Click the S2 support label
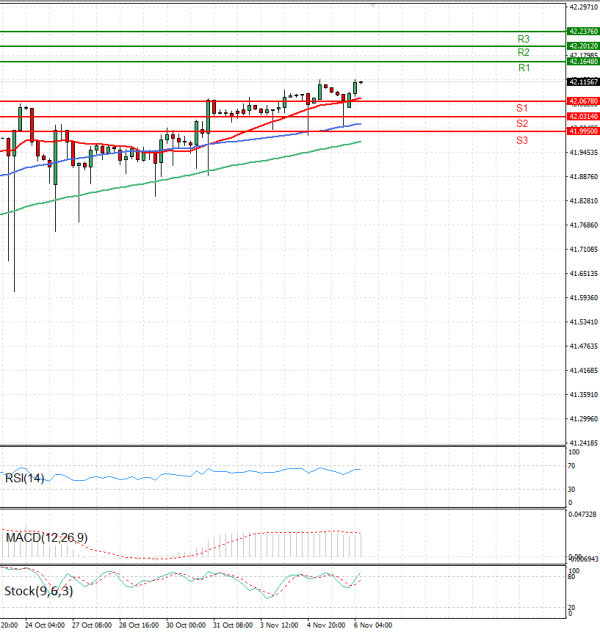The image size is (600, 632). point(522,123)
